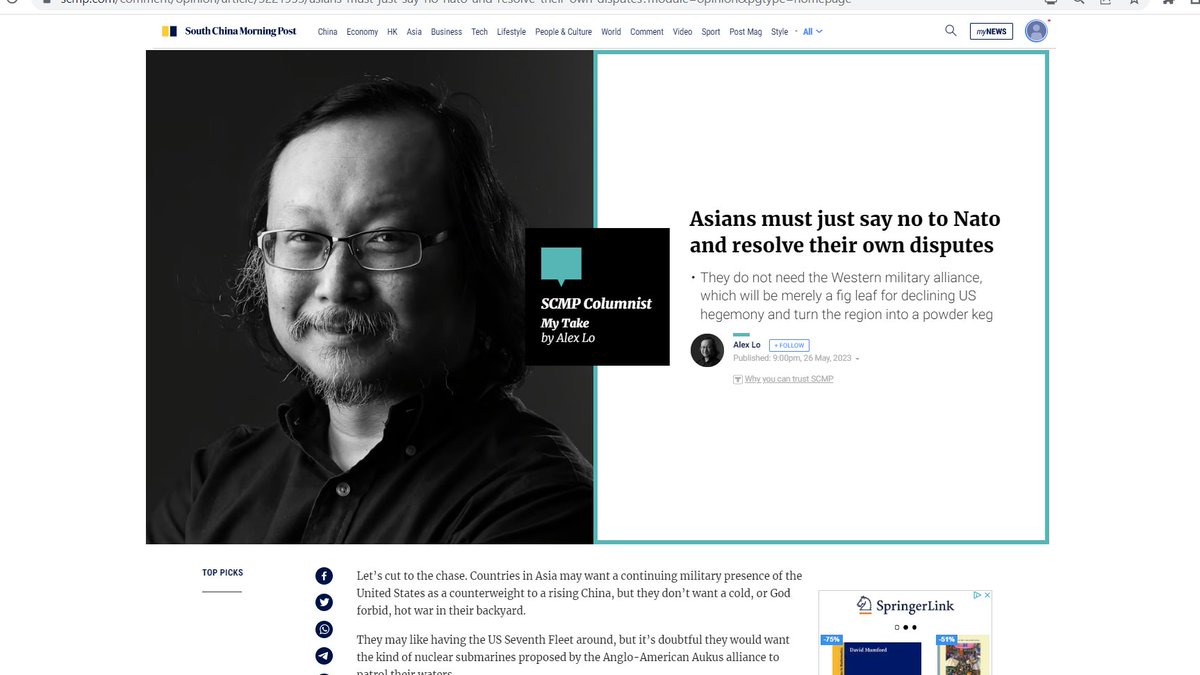The image size is (1200, 675).
Task: Click the -51% discounted book thumbnail
Action: click(x=963, y=655)
